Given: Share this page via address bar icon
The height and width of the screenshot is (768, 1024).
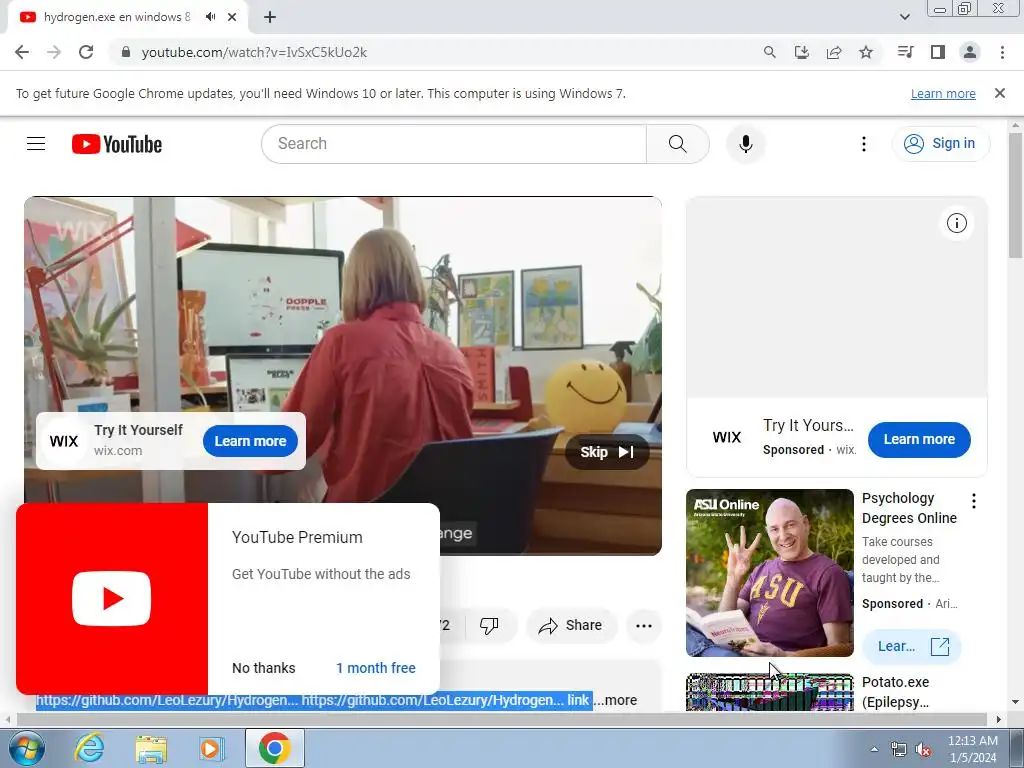Looking at the screenshot, I should 834,52.
